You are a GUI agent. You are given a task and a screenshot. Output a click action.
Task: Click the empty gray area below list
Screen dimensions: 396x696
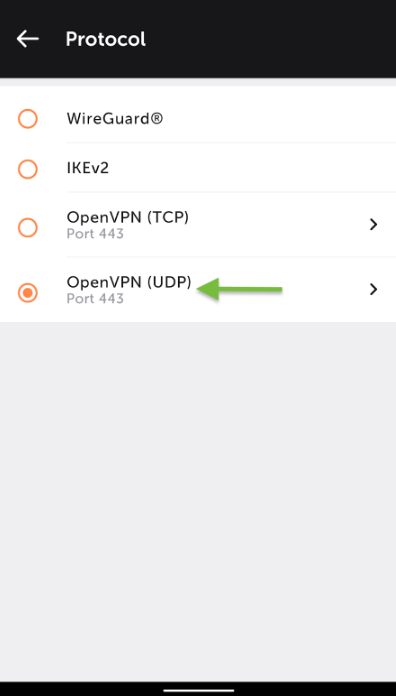(x=198, y=502)
